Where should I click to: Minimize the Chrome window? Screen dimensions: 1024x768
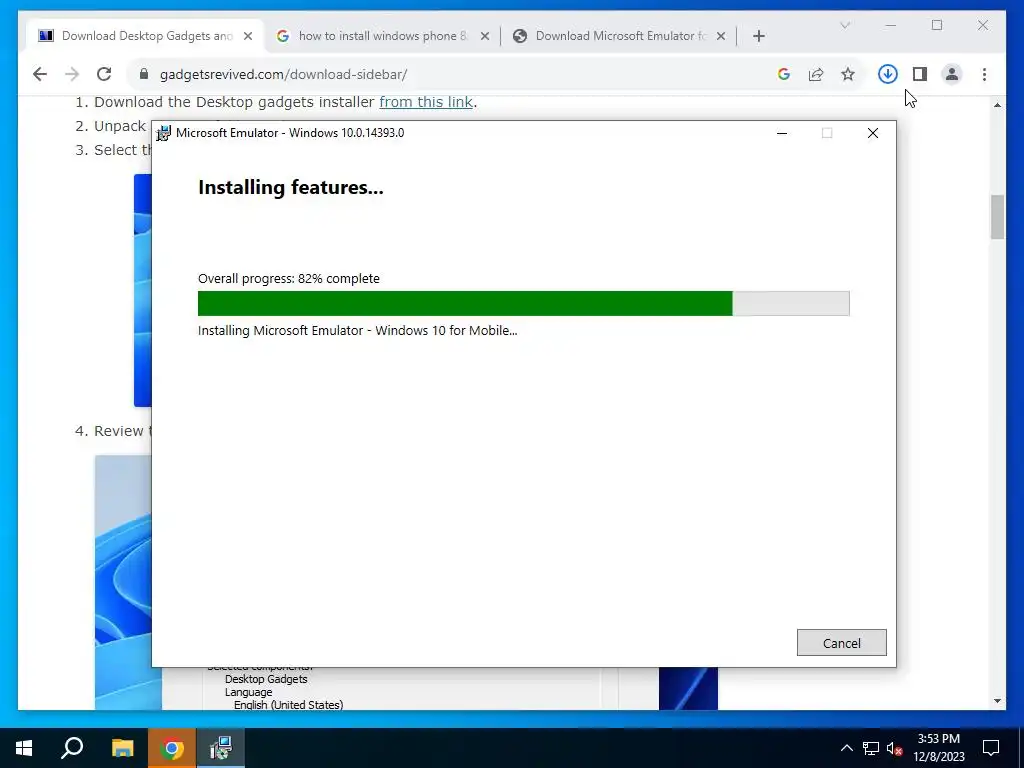[891, 25]
